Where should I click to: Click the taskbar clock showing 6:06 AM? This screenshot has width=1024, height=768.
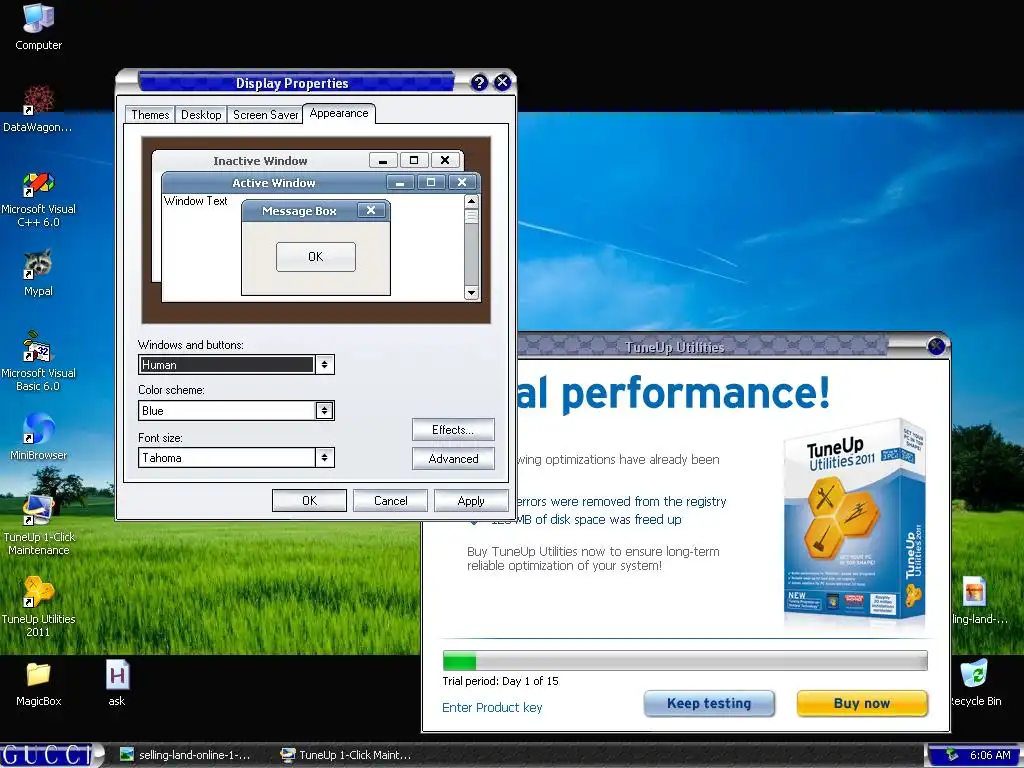[x=989, y=755]
